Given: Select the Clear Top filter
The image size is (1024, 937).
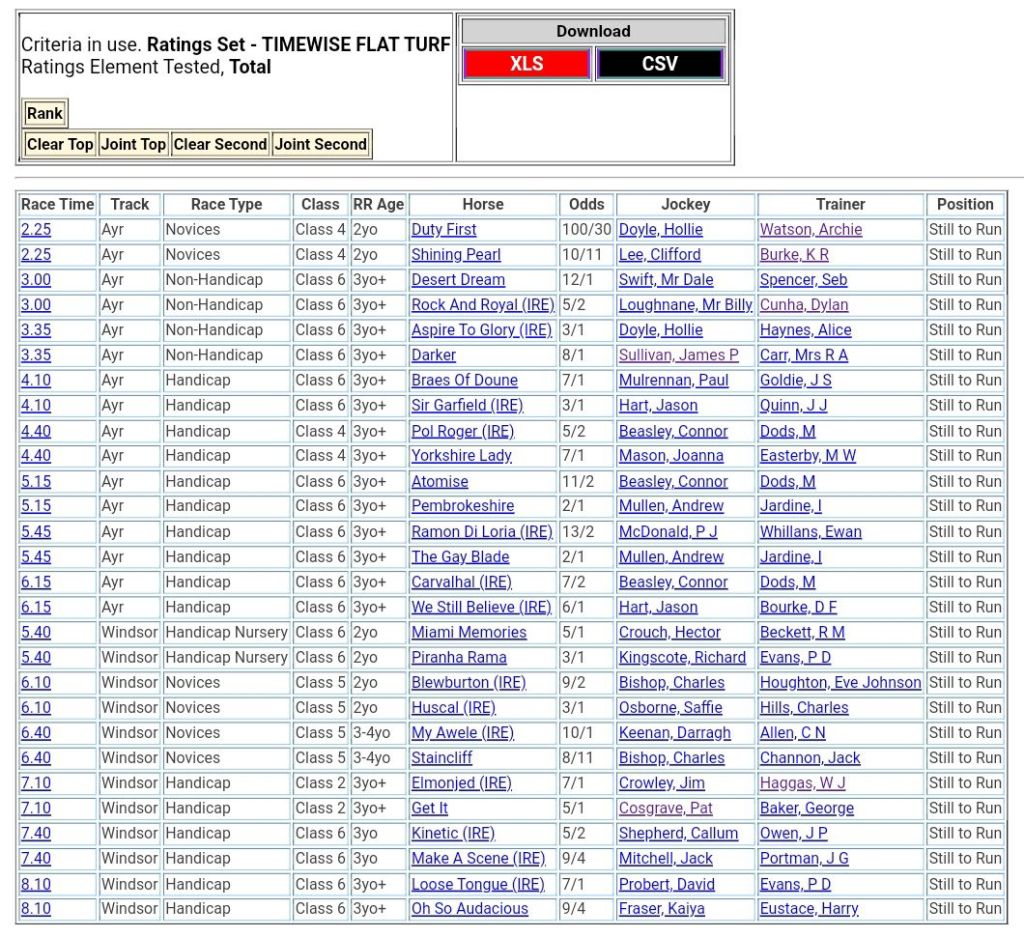Looking at the screenshot, I should point(60,144).
